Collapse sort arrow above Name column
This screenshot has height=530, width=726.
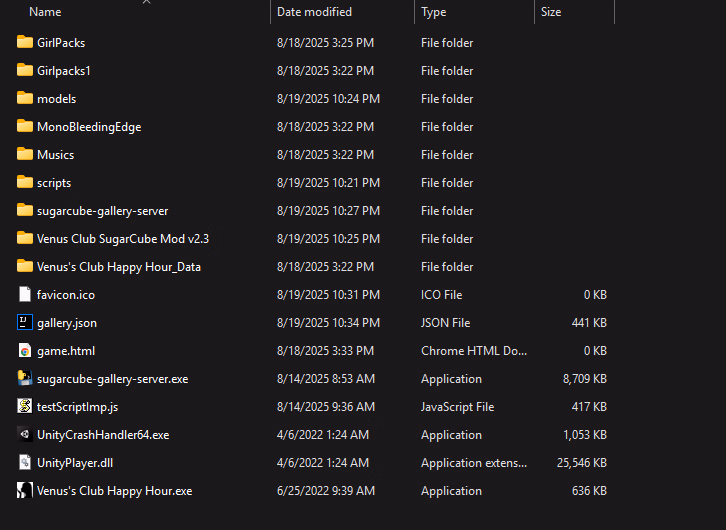(x=146, y=2)
